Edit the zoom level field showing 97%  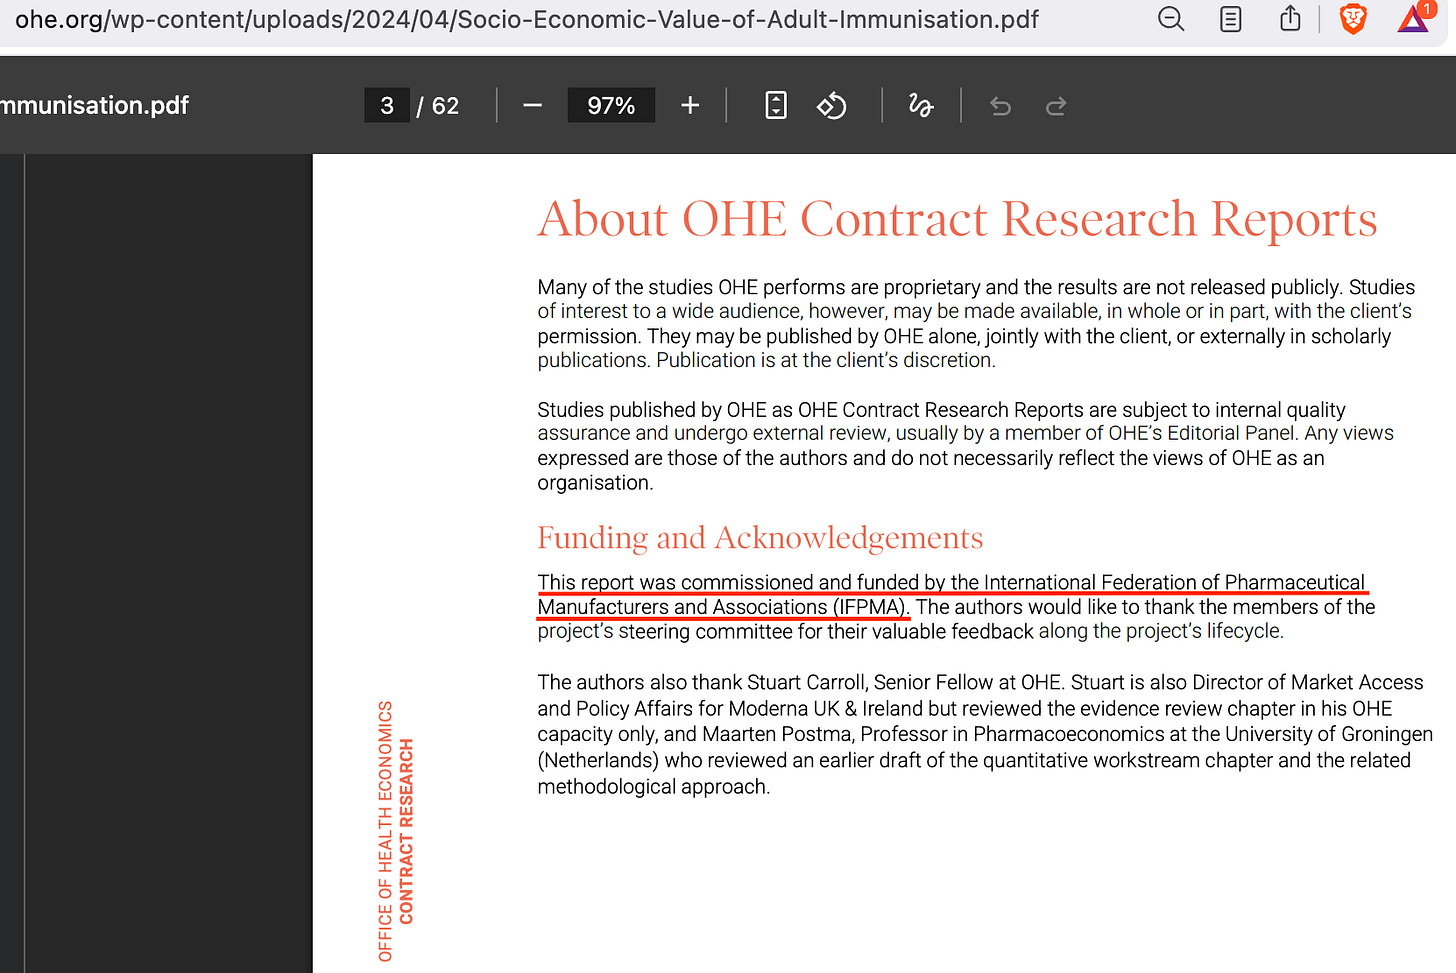(611, 105)
